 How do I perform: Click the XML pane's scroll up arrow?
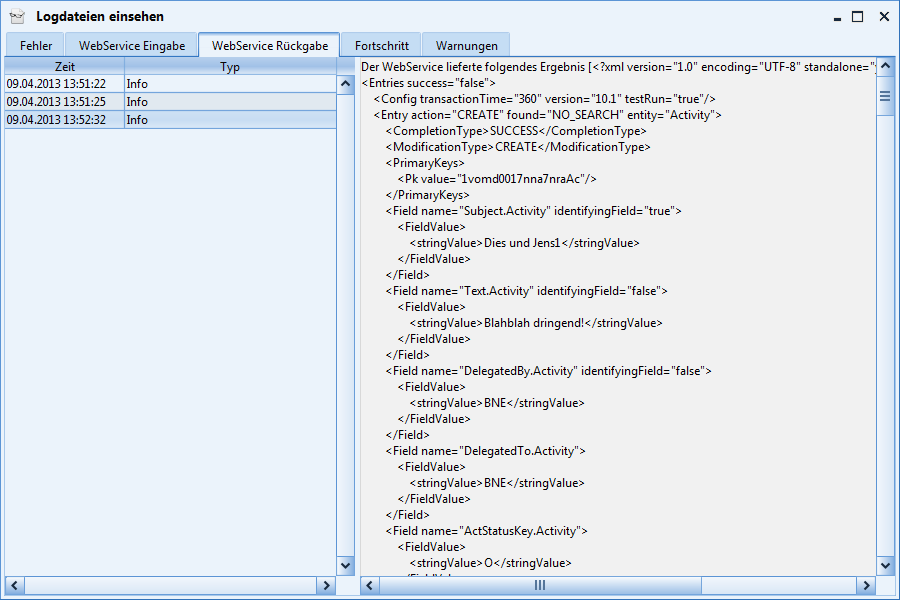[x=885, y=67]
